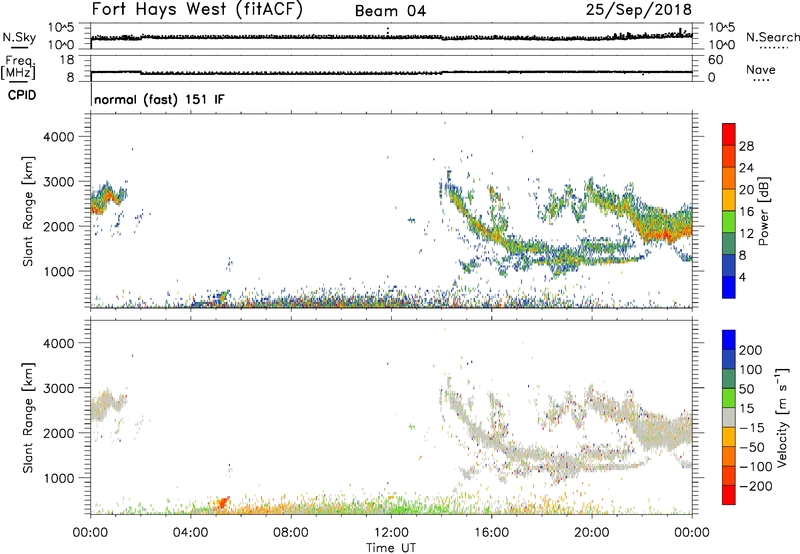Screen dimensions: 800x554
Task: Click the "08:00" time tick label
Action: click(x=291, y=533)
